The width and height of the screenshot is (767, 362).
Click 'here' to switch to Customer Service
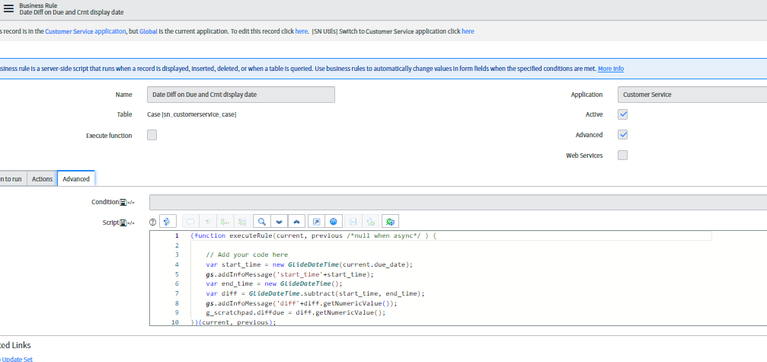[x=468, y=31]
